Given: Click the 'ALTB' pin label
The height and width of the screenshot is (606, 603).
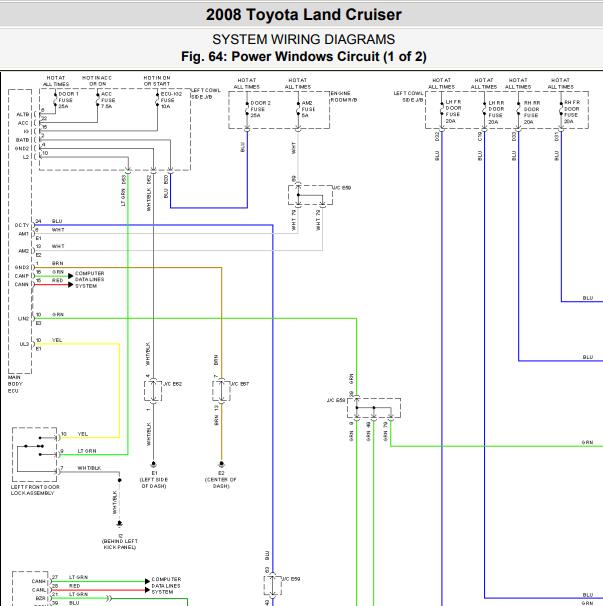Looking at the screenshot, I should coord(23,114).
